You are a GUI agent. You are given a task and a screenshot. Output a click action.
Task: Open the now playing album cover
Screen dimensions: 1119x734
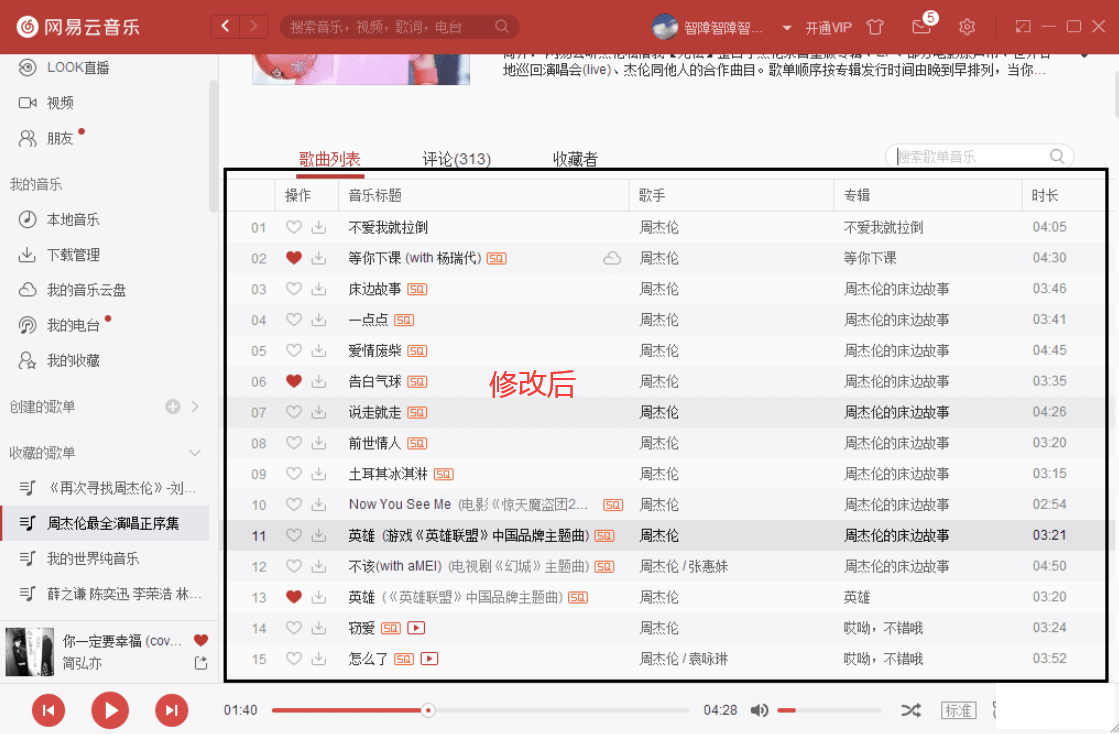click(30, 652)
